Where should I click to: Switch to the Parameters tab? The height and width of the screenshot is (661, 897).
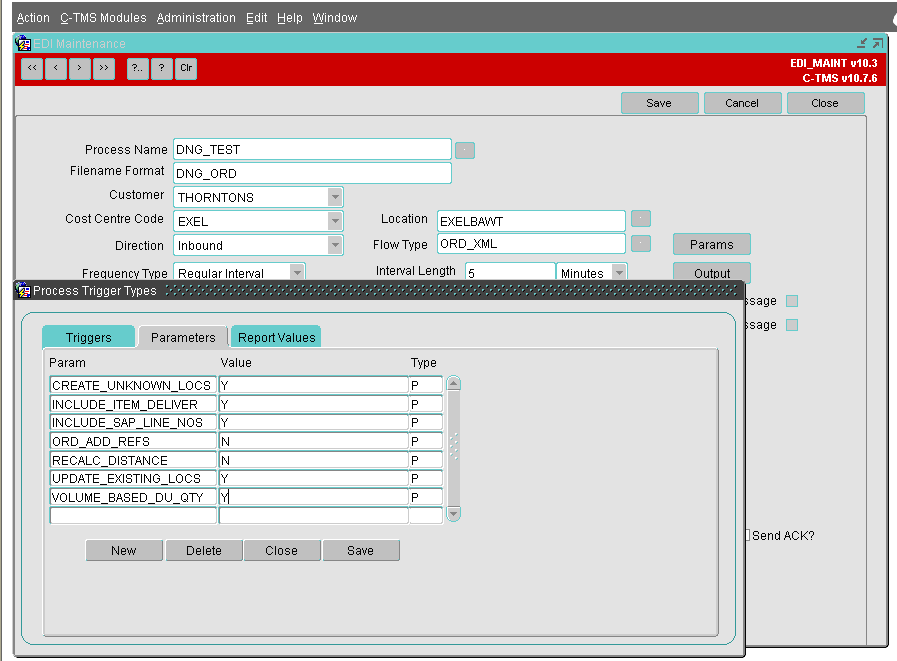point(183,337)
